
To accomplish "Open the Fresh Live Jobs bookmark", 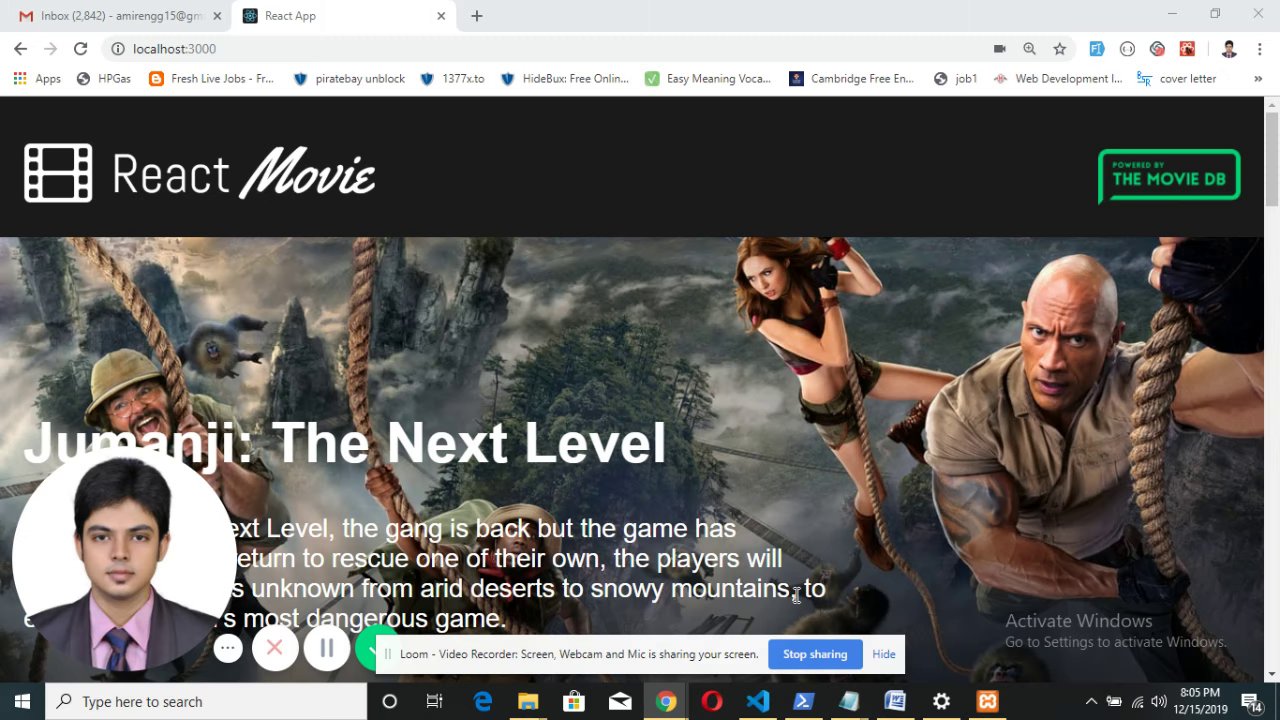I will click(x=211, y=78).
